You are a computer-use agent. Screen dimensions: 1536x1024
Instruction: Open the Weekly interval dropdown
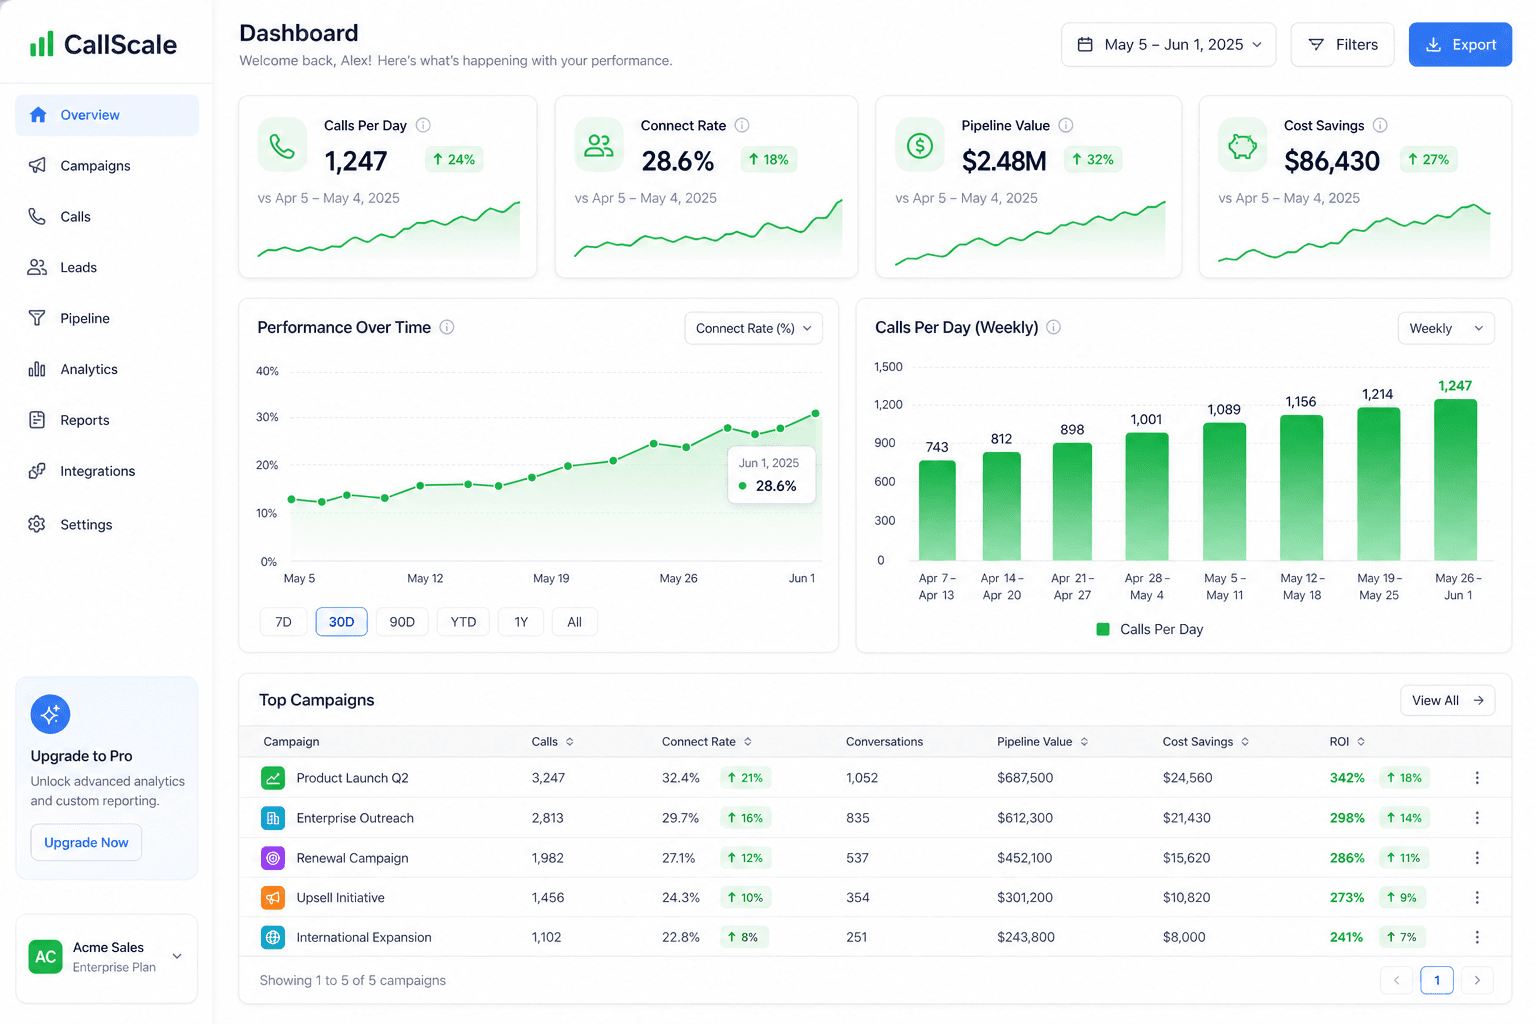[1446, 328]
